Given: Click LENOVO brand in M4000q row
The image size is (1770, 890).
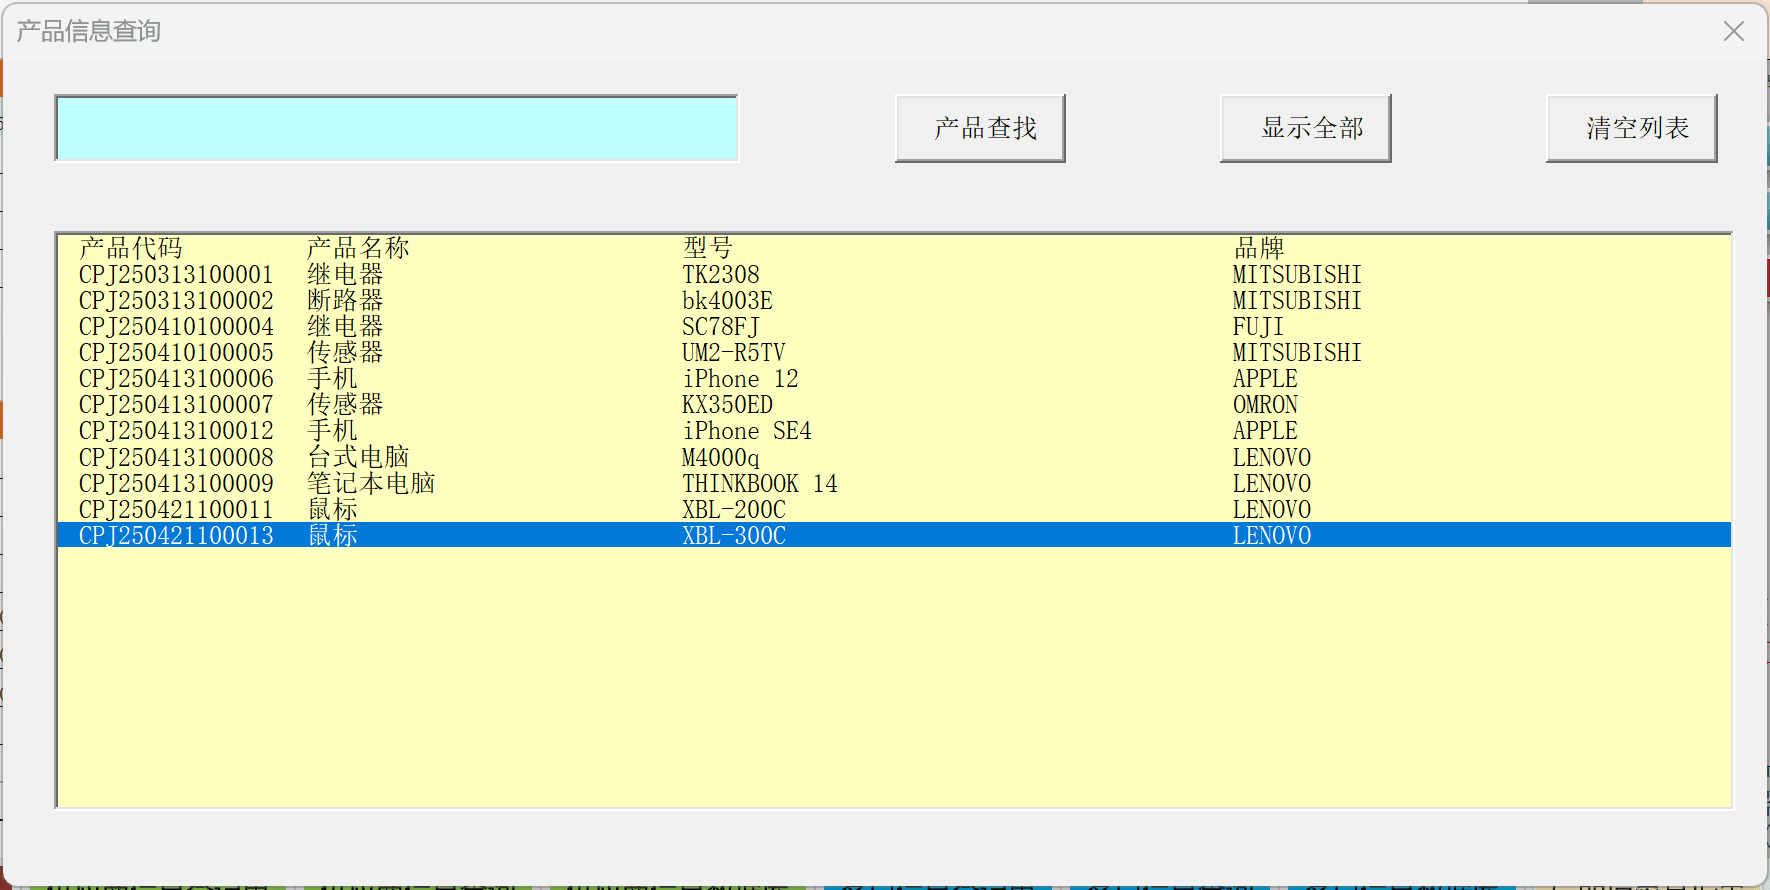Looking at the screenshot, I should (x=1272, y=458).
